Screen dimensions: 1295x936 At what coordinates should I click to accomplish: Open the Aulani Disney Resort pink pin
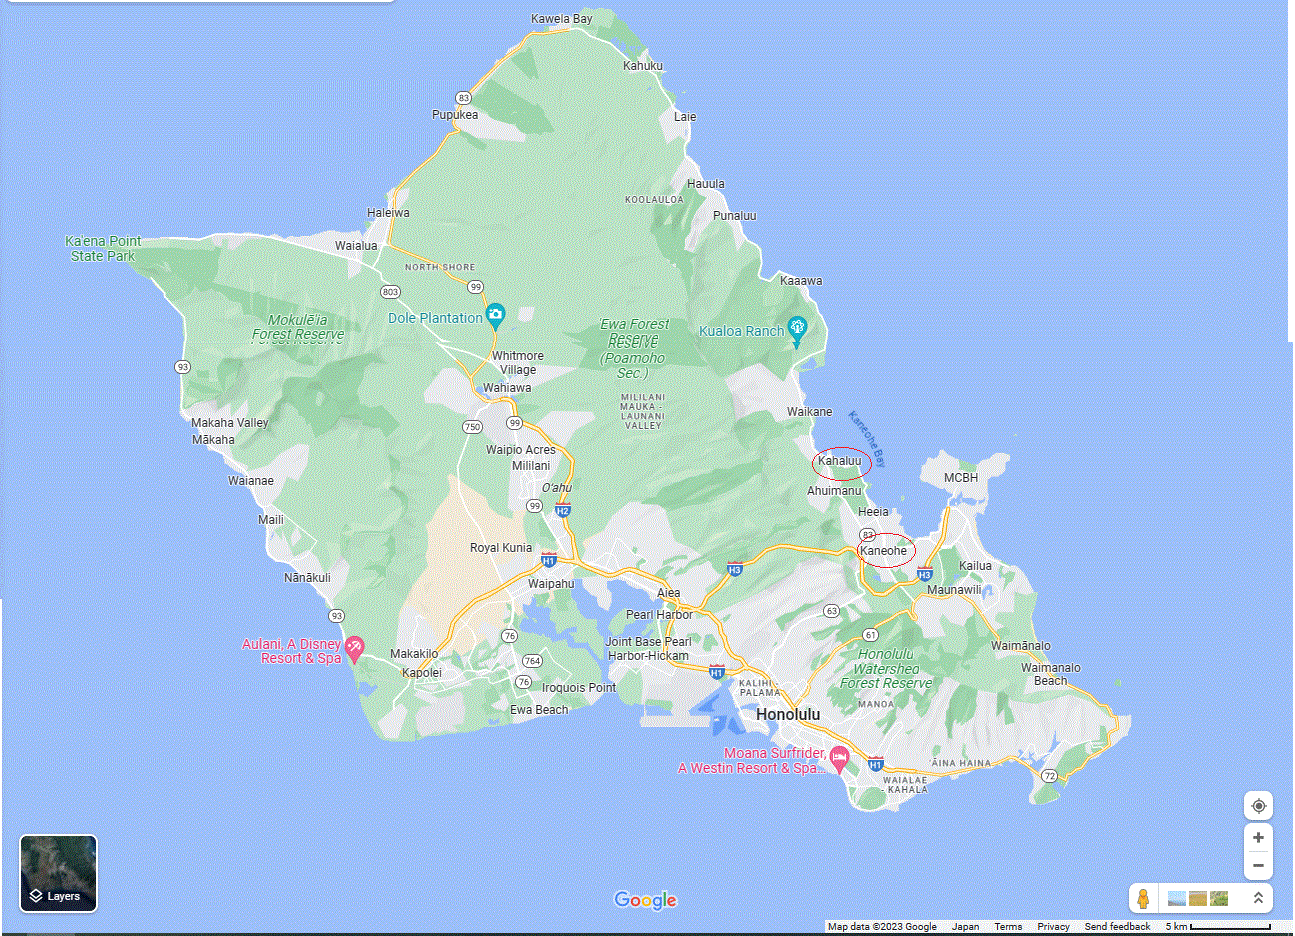[x=354, y=649]
